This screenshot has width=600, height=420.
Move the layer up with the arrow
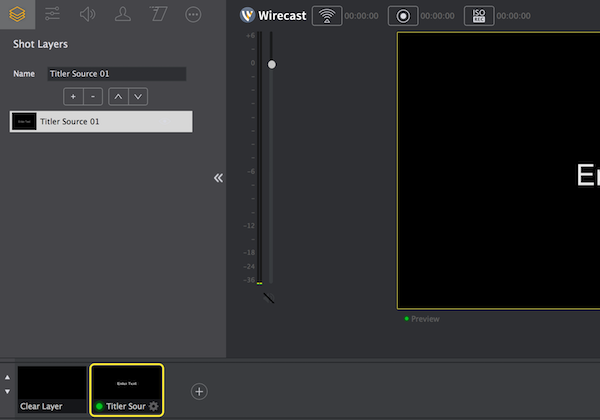pos(118,96)
